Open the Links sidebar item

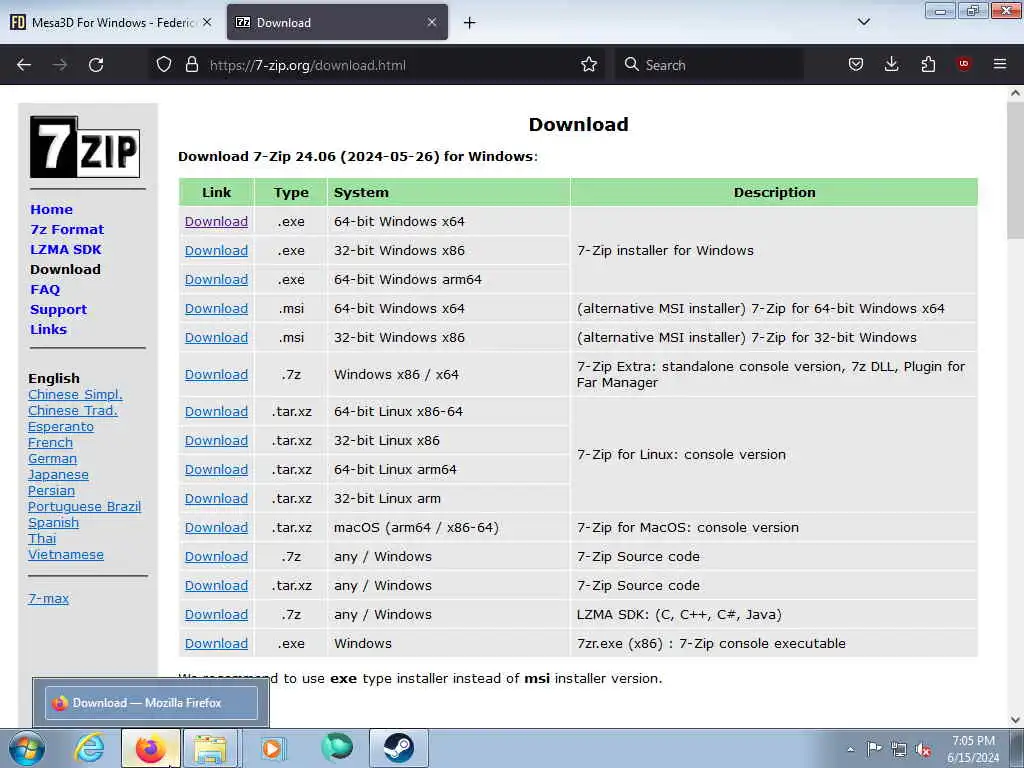point(48,329)
